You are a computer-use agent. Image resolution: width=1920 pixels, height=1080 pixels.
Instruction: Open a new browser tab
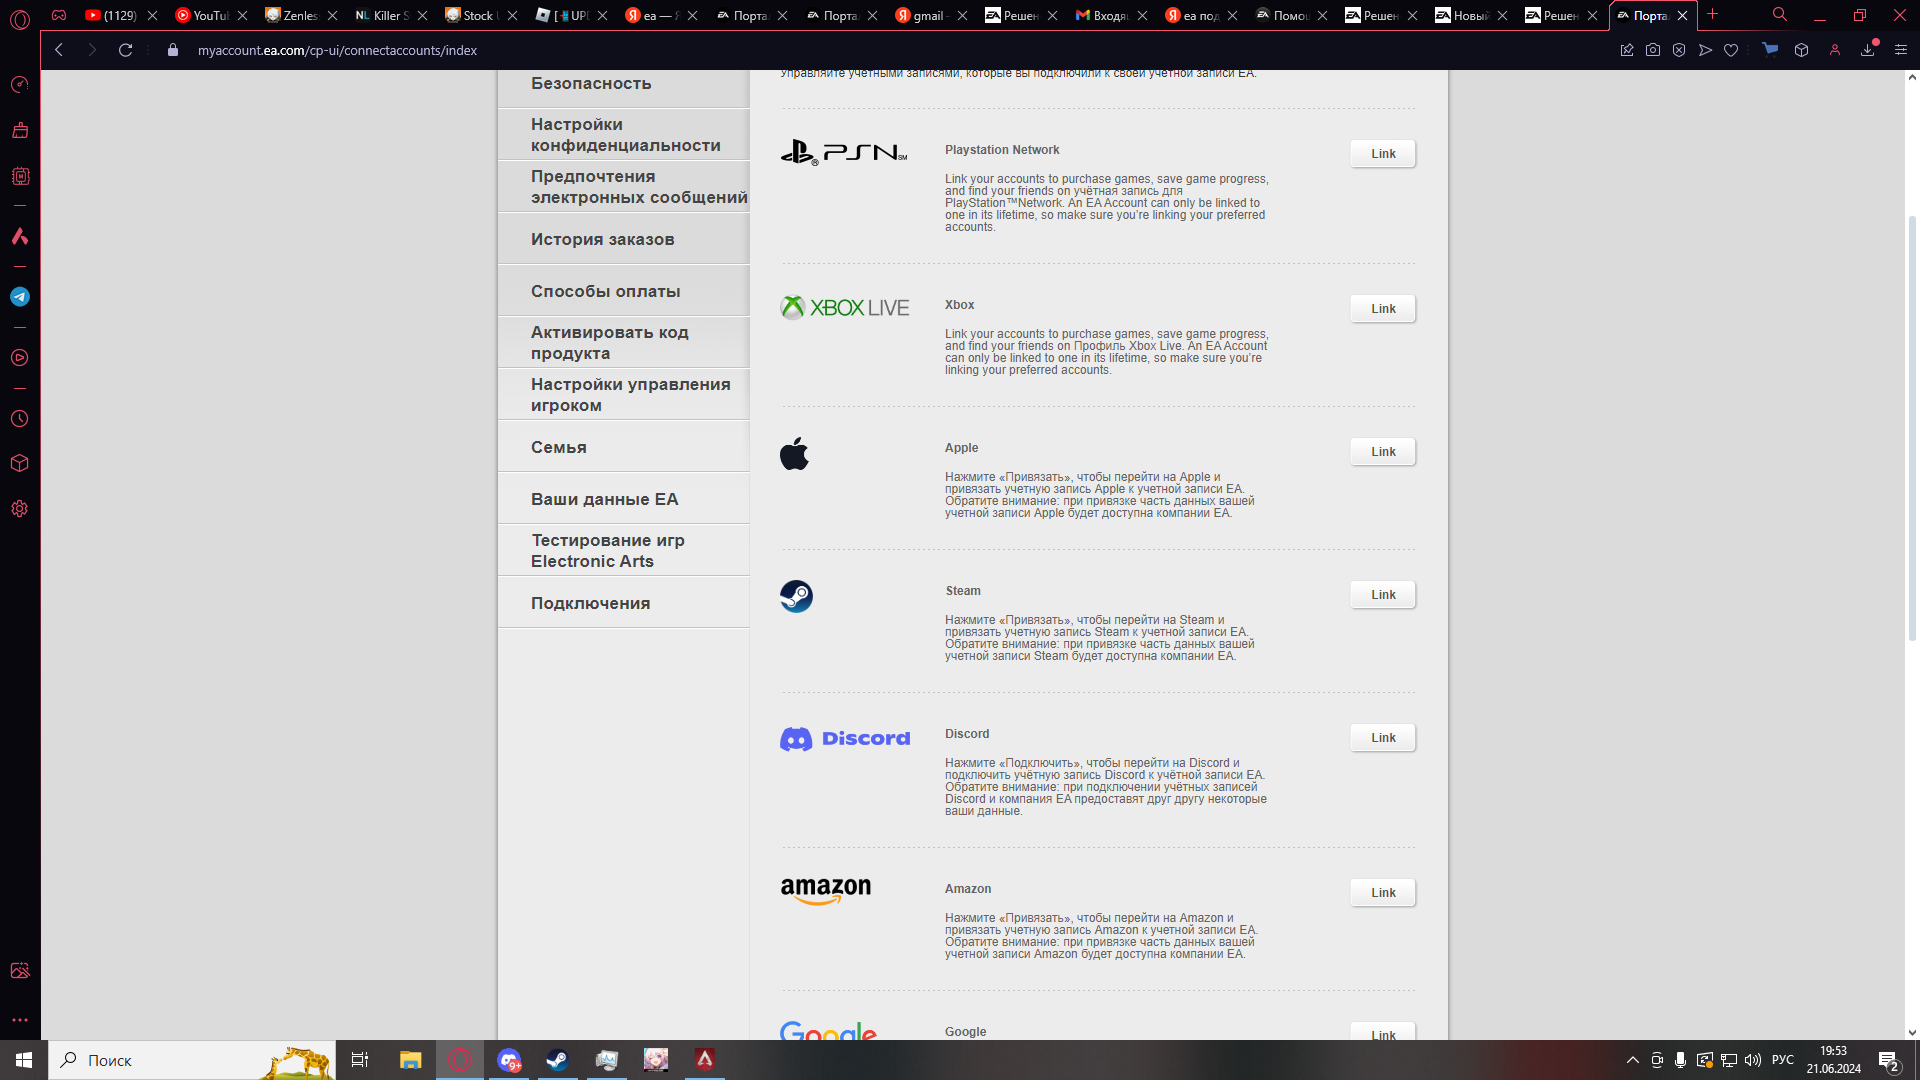tap(1713, 15)
